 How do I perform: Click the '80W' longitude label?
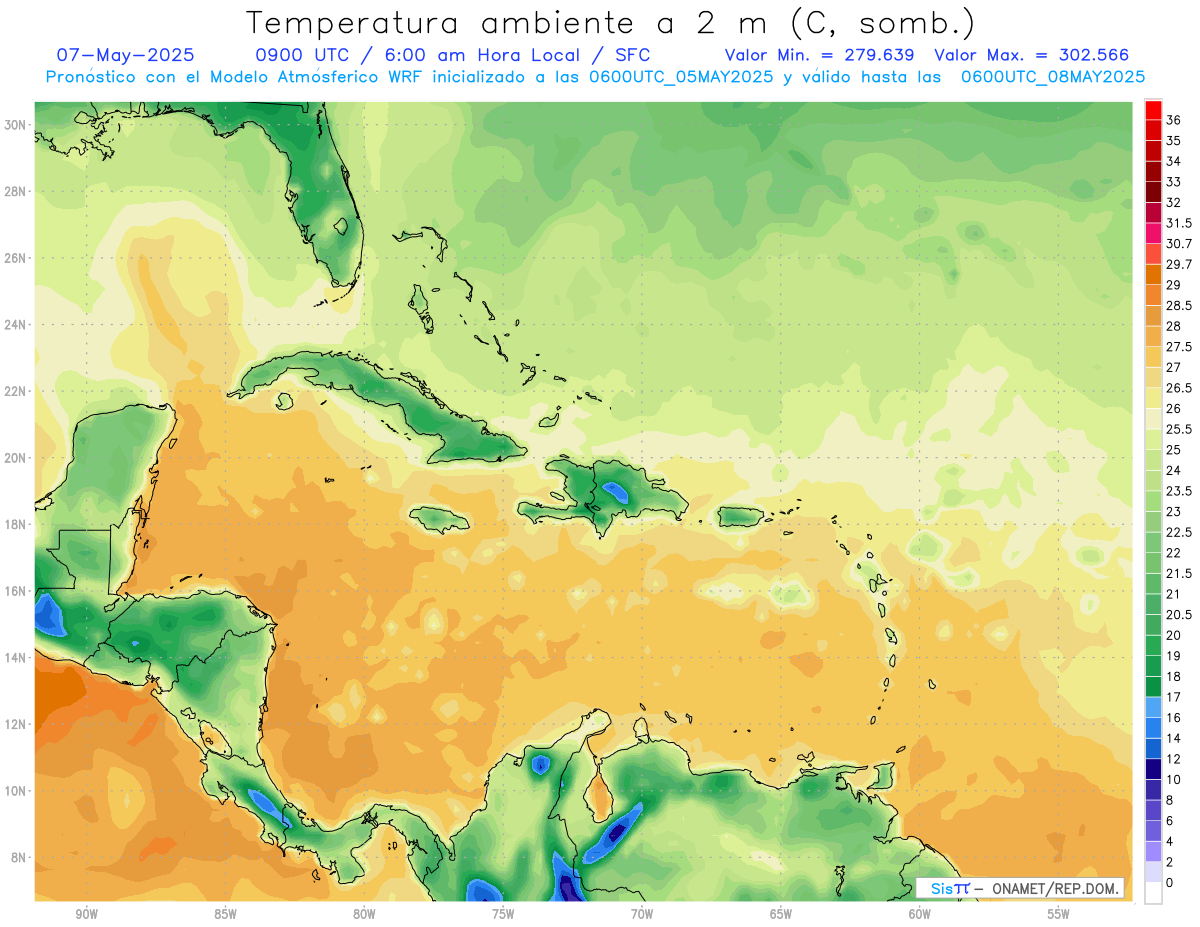click(x=365, y=915)
